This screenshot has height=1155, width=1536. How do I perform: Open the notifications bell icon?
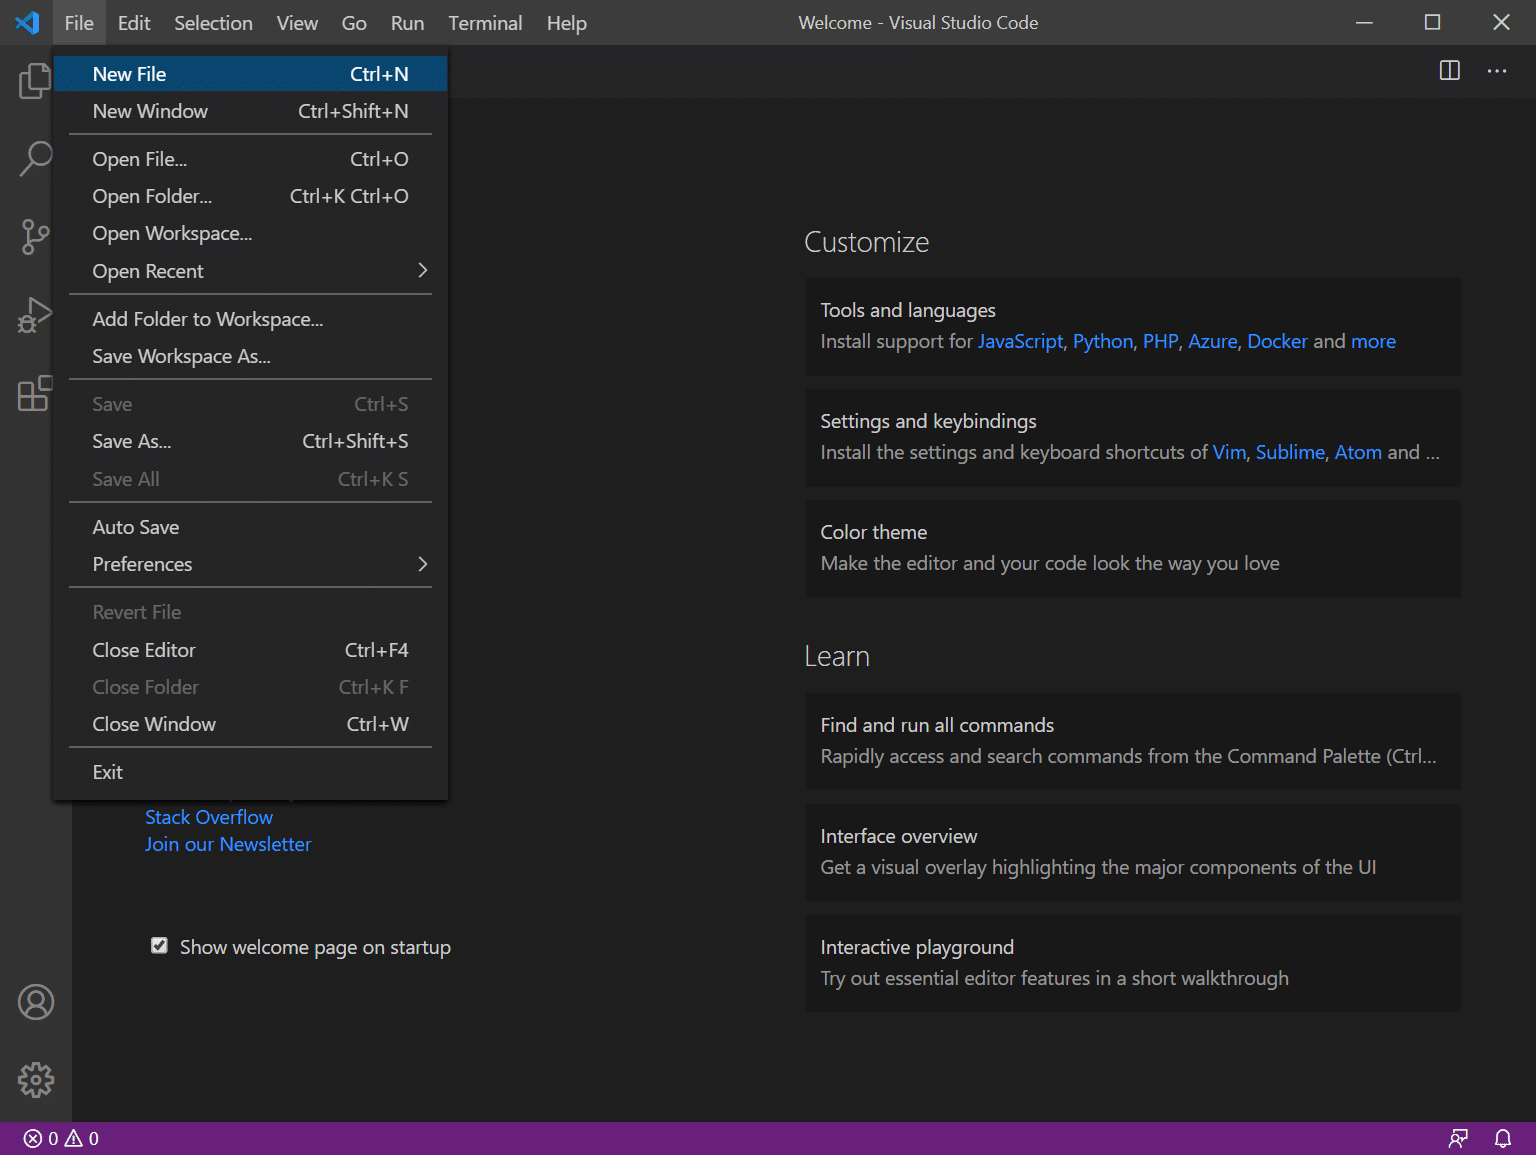coord(1503,1138)
